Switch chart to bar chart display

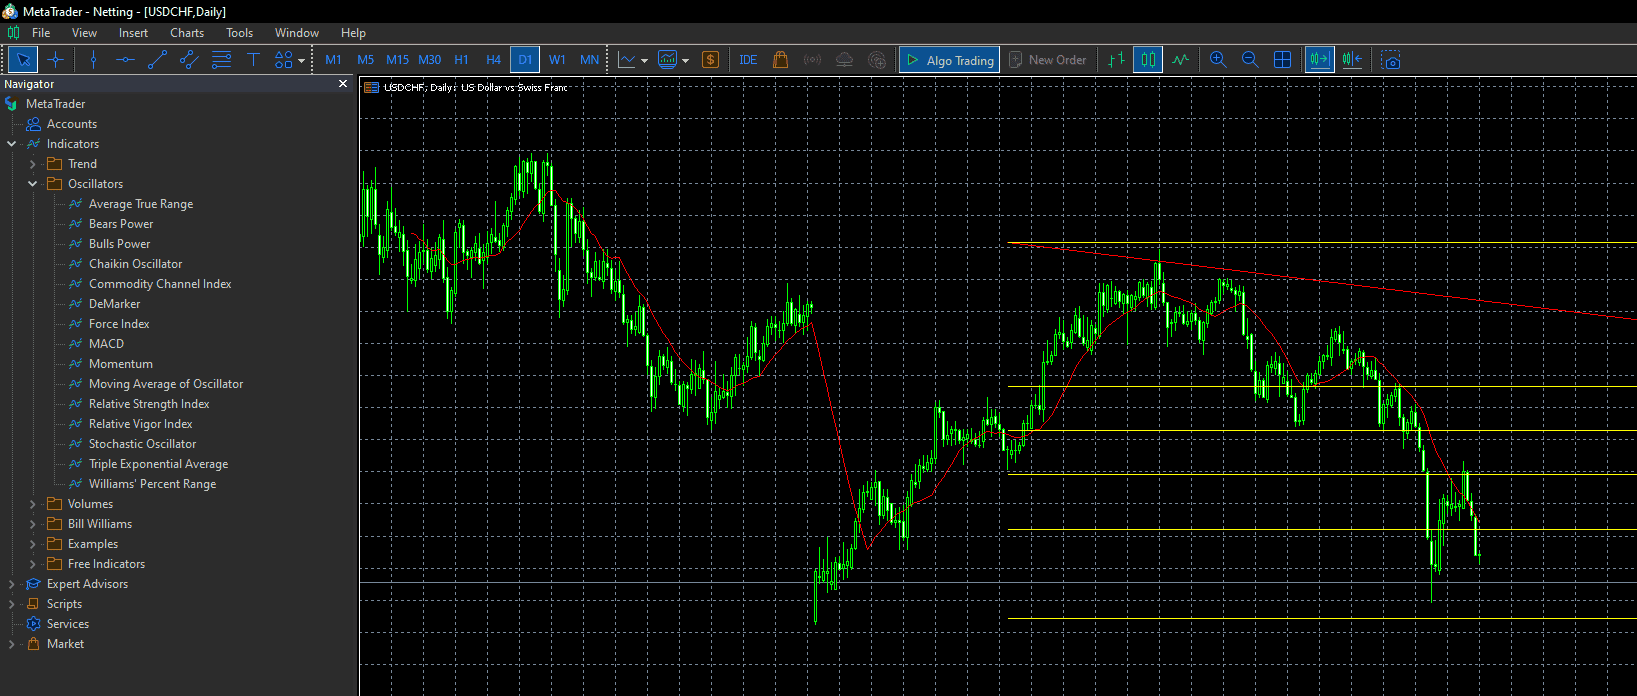click(1116, 60)
